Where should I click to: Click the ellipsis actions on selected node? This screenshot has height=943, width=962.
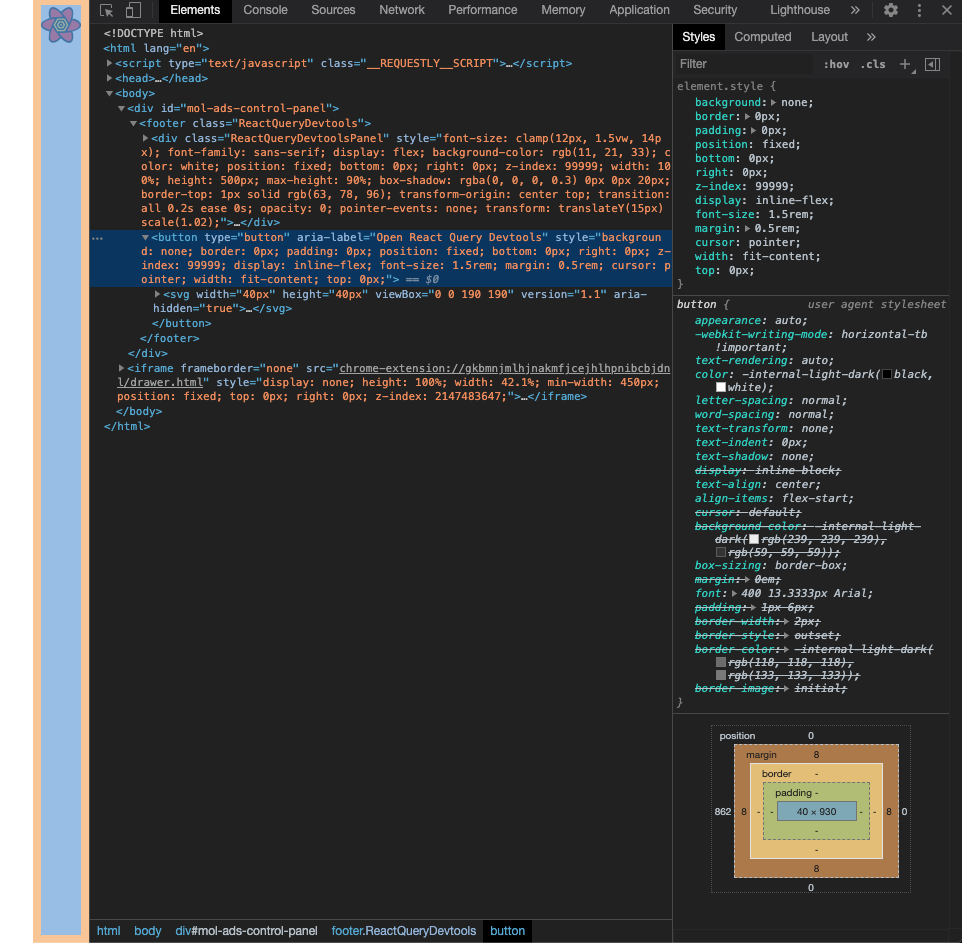click(x=98, y=237)
